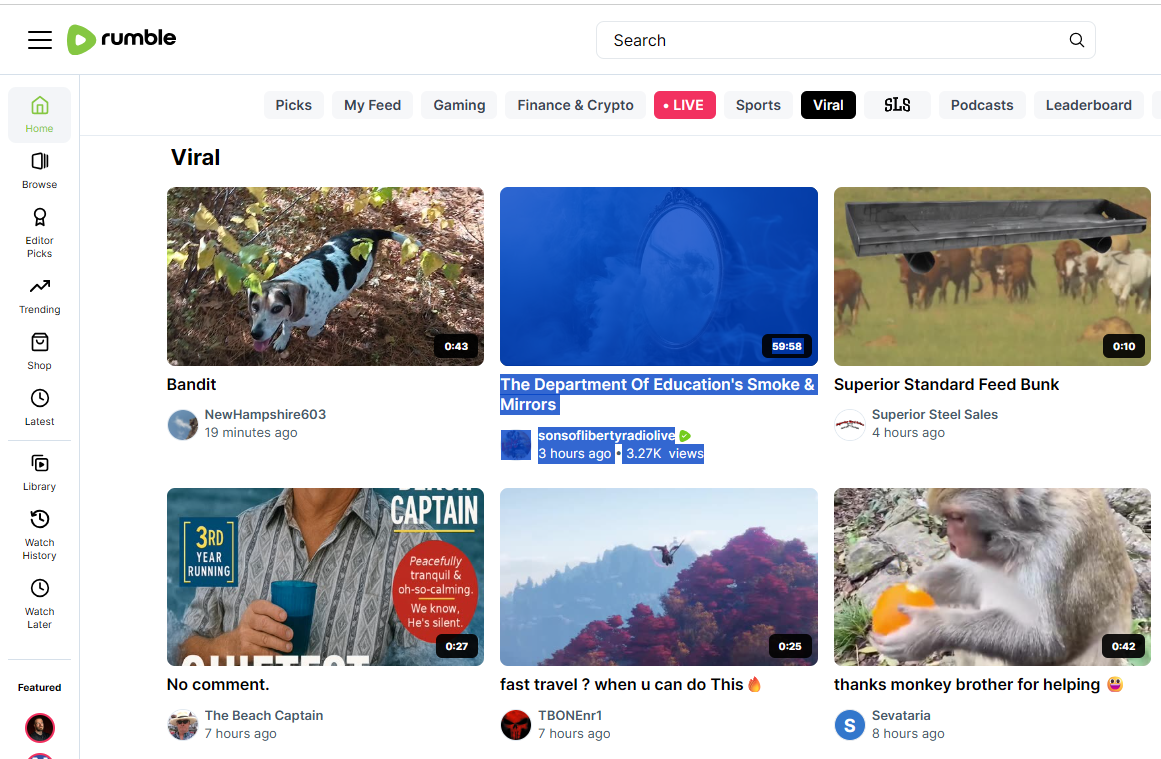The height and width of the screenshot is (759, 1161).
Task: Click the search magnifier icon
Action: point(1076,40)
